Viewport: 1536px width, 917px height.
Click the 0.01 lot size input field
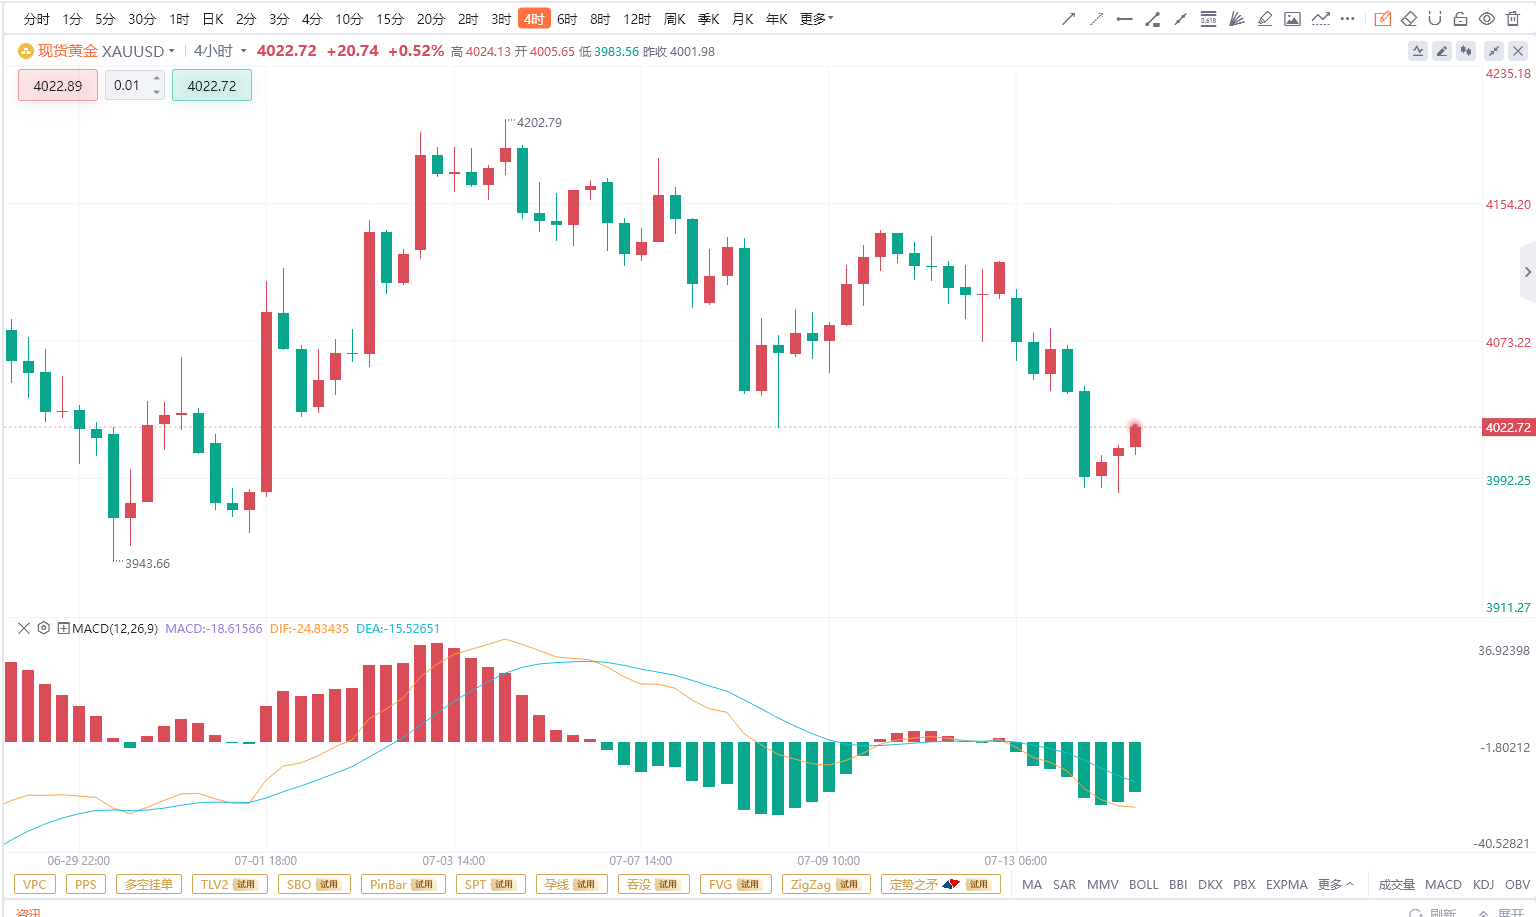128,85
